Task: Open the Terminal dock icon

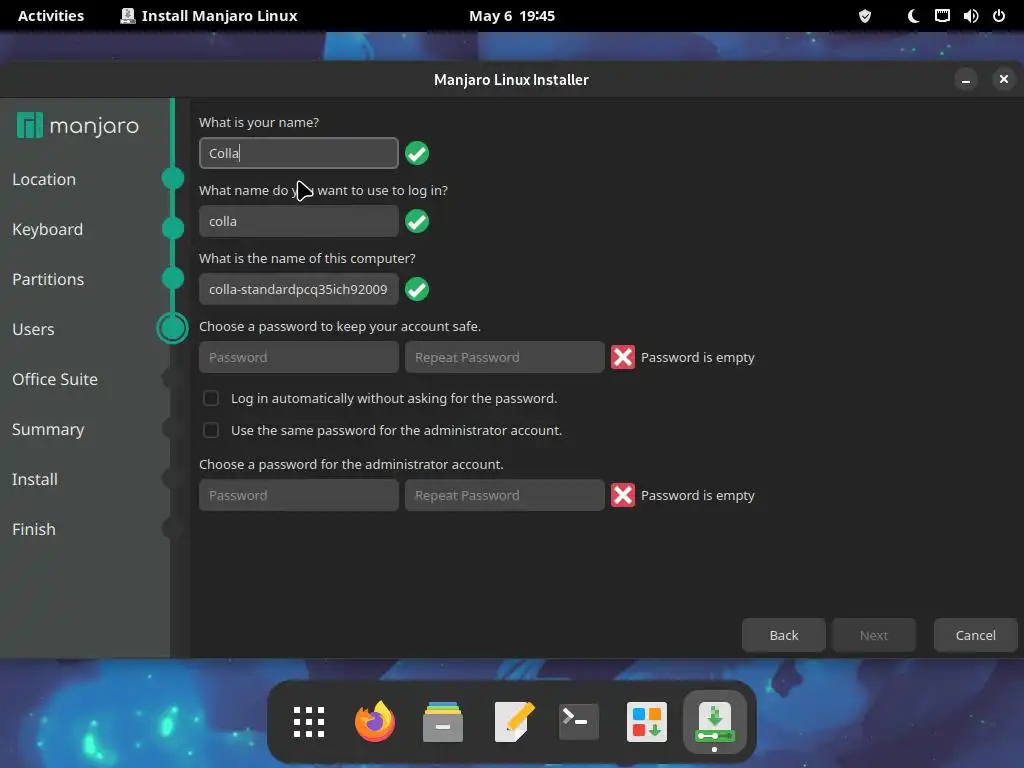Action: [x=579, y=722]
